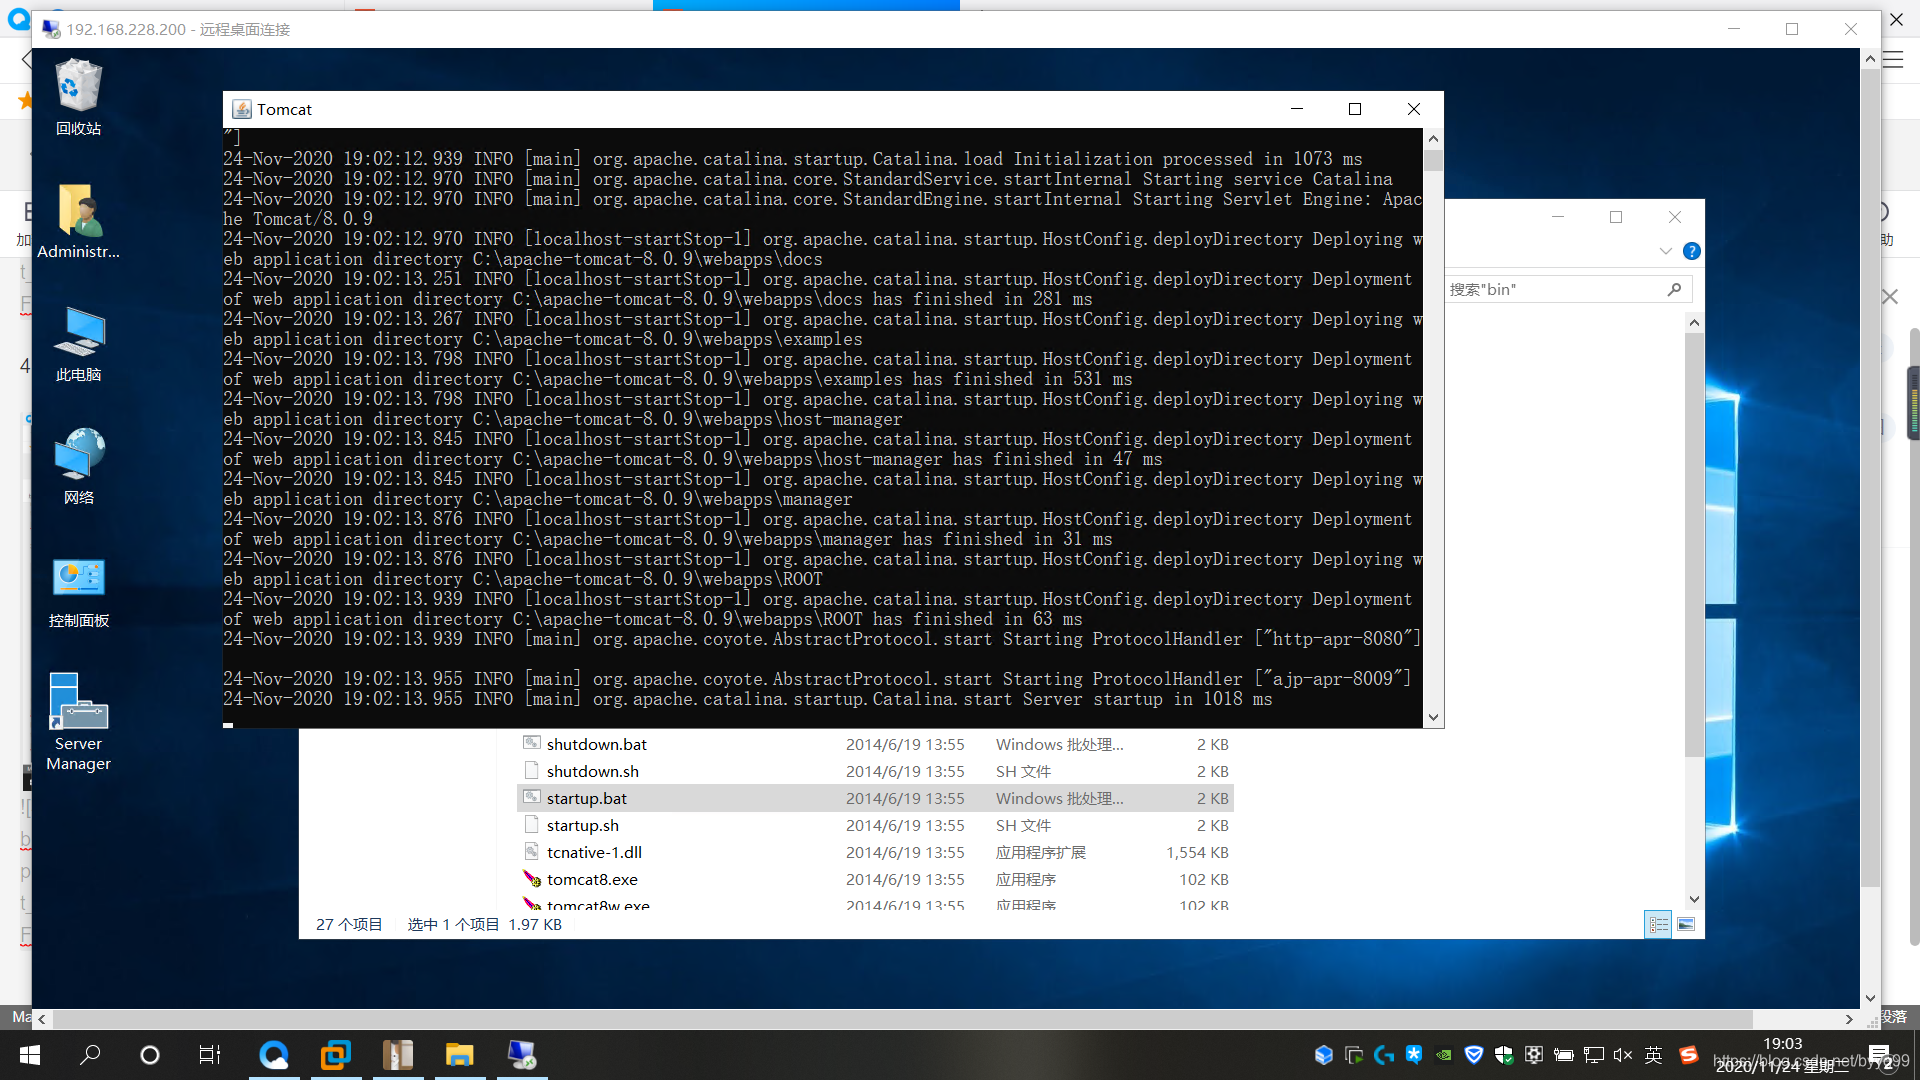Click the remote desktop horizontal scroll right arrow
The image size is (1920, 1080).
pyautogui.click(x=1849, y=1019)
